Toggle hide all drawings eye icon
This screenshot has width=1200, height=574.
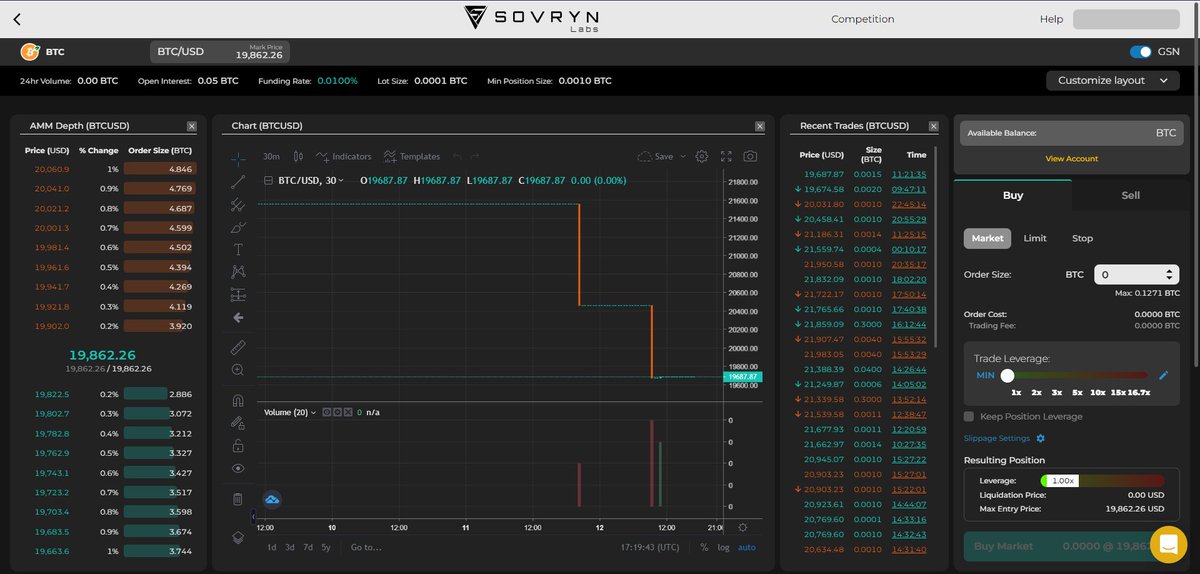(238, 468)
